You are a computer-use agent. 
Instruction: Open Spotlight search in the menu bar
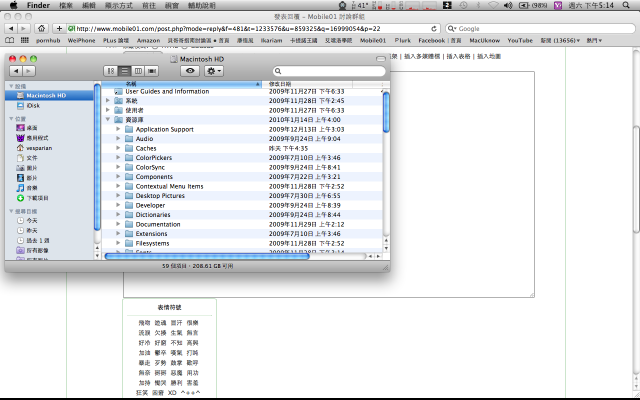click(x=626, y=5)
